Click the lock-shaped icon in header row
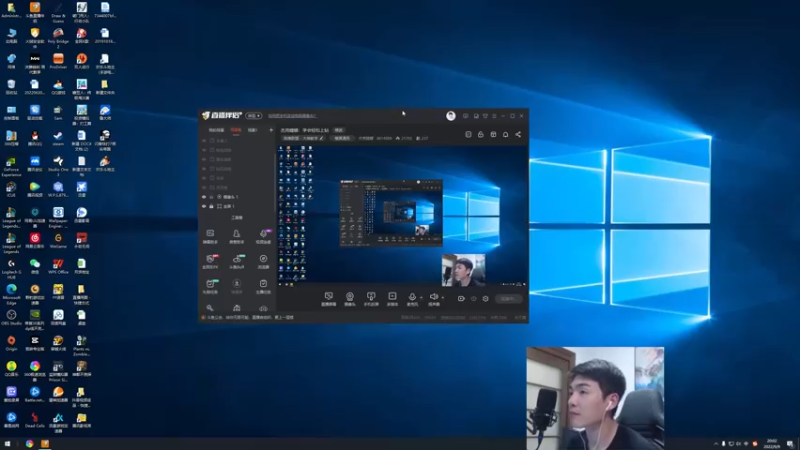The width and height of the screenshot is (800, 450). [x=480, y=134]
